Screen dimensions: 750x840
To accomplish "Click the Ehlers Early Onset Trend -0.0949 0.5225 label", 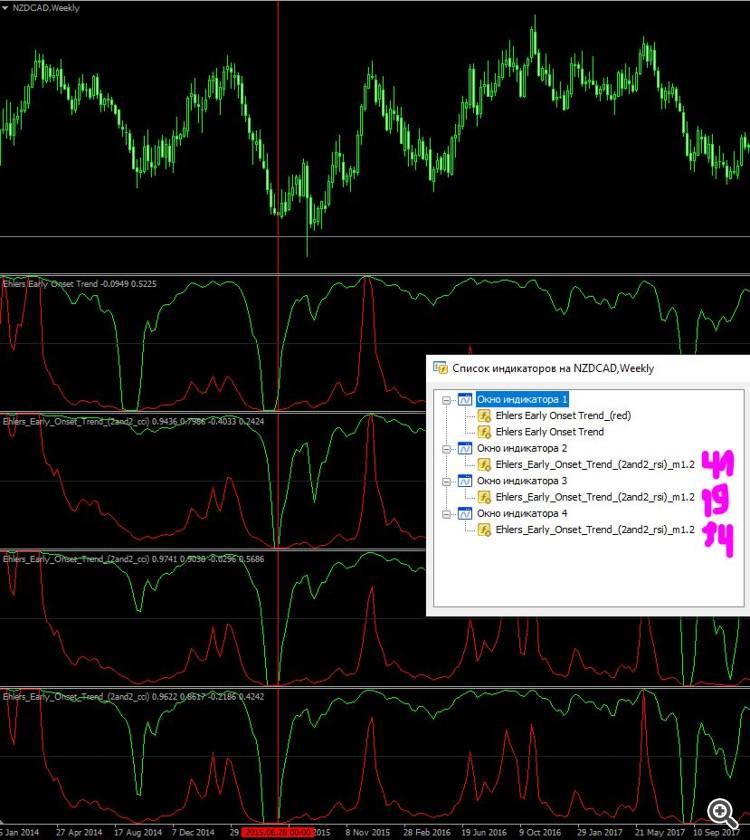I will pos(80,284).
